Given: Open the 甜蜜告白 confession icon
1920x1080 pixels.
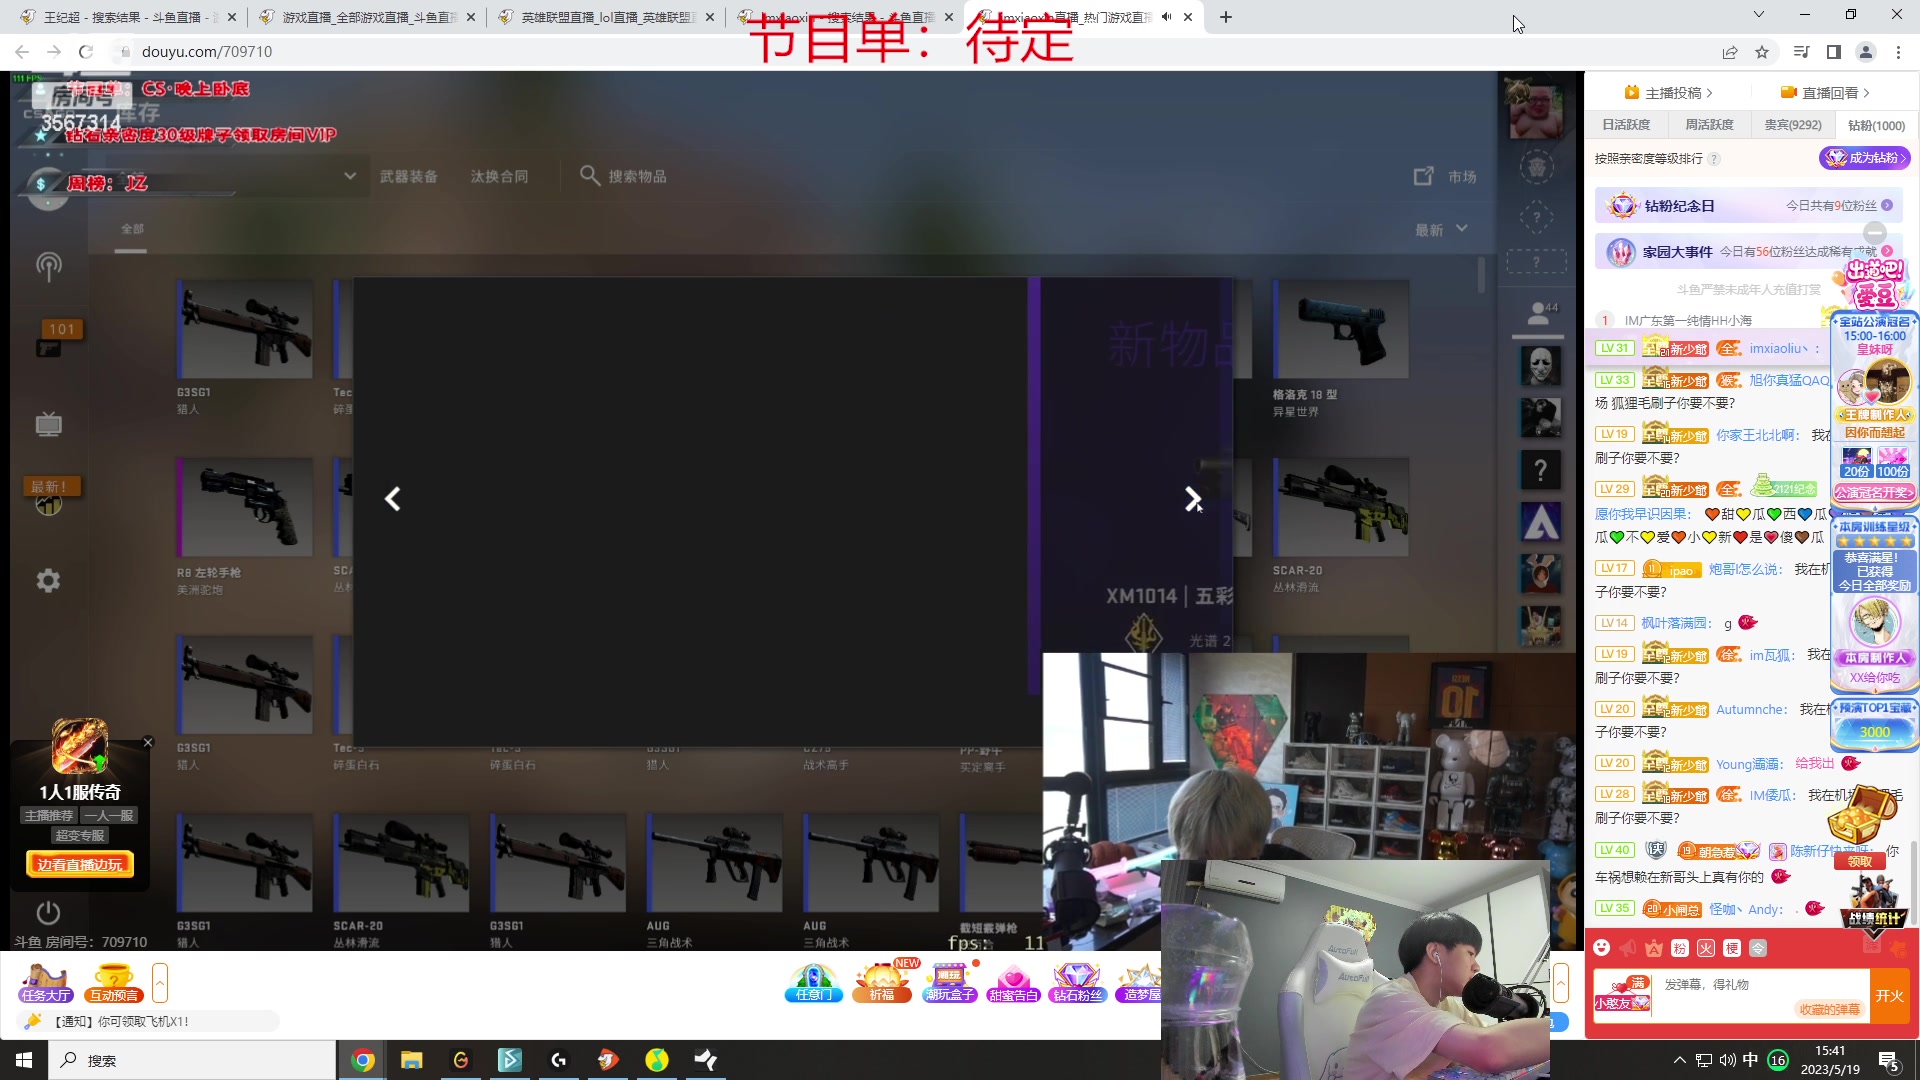Looking at the screenshot, I should tap(1013, 982).
